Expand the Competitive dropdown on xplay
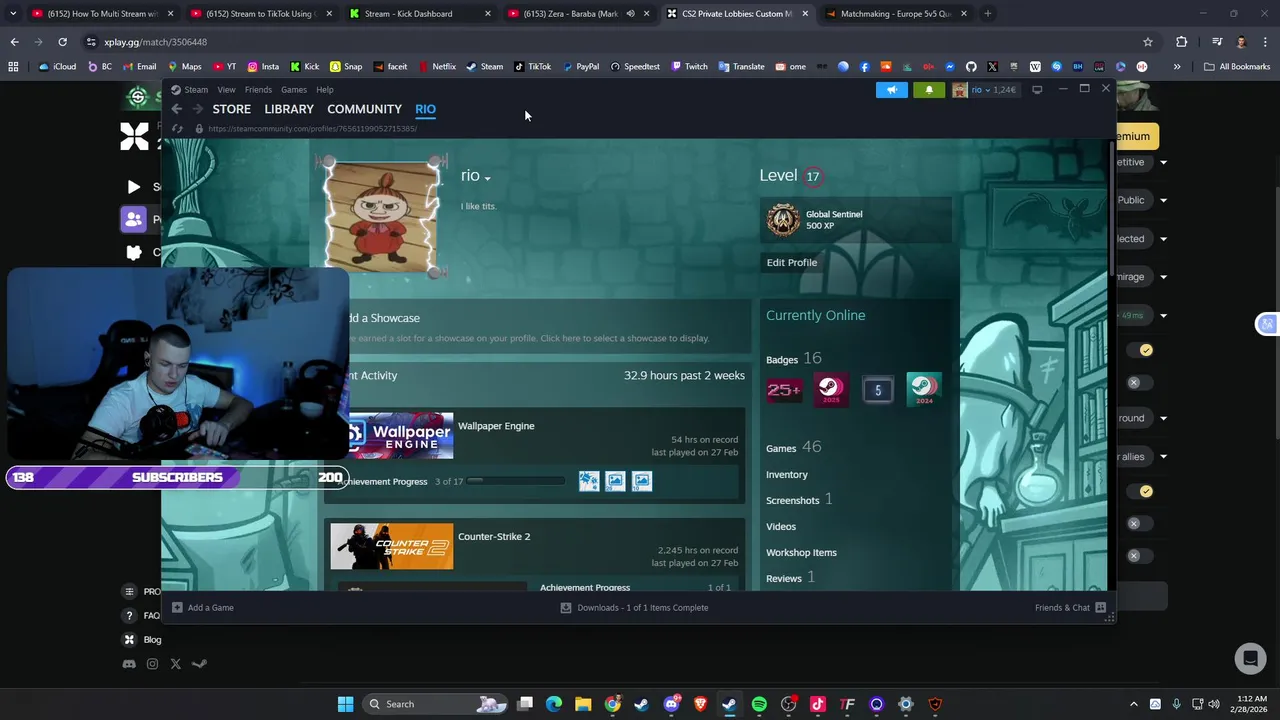Image resolution: width=1280 pixels, height=720 pixels. (1163, 162)
